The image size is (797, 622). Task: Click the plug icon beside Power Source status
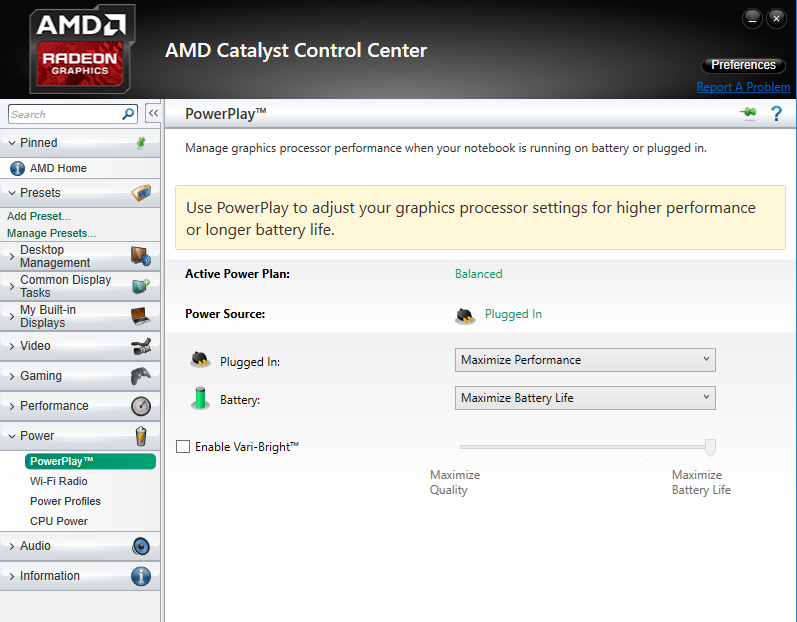(x=465, y=316)
